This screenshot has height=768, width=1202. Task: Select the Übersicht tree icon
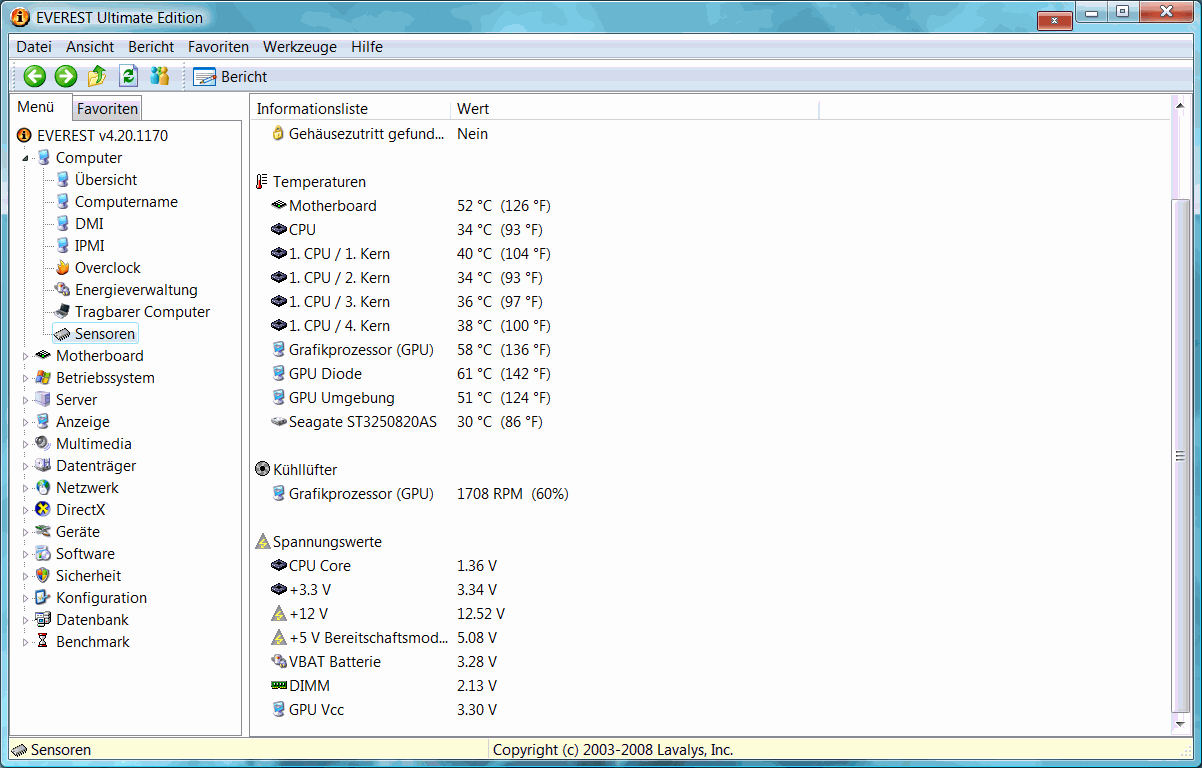click(63, 180)
